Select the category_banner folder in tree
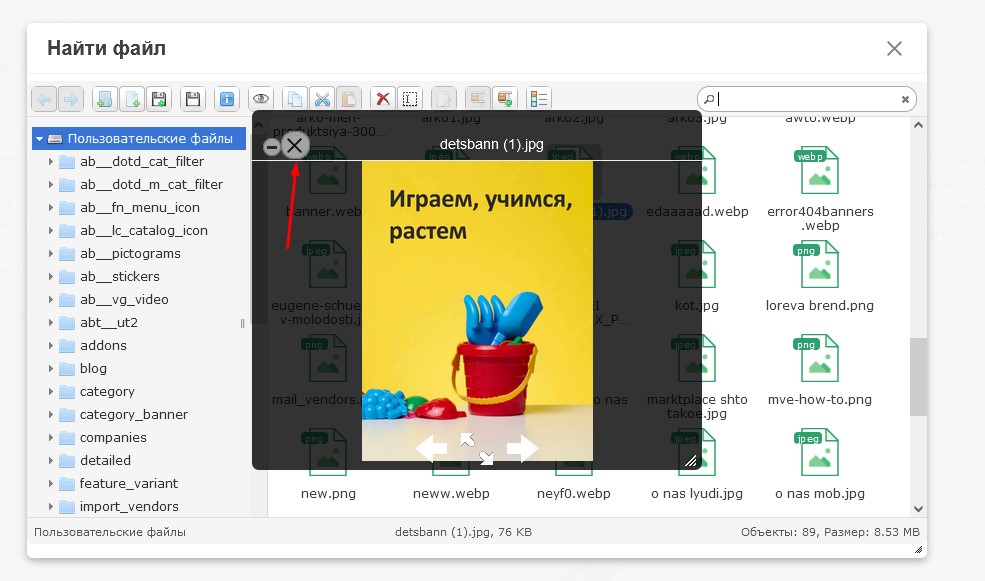The image size is (985, 581). point(133,415)
